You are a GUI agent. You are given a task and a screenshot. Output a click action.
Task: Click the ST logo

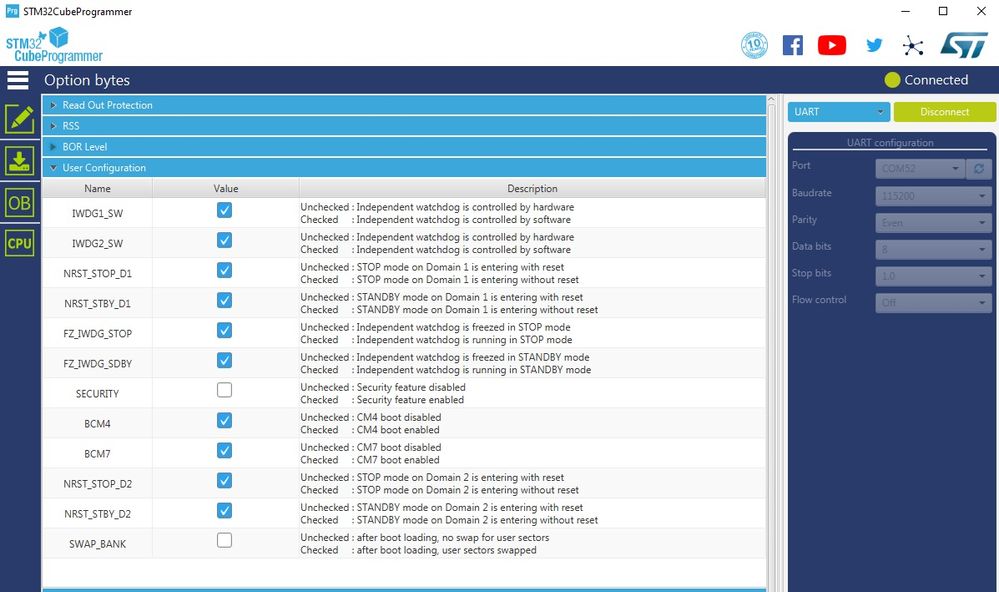pyautogui.click(x=964, y=45)
